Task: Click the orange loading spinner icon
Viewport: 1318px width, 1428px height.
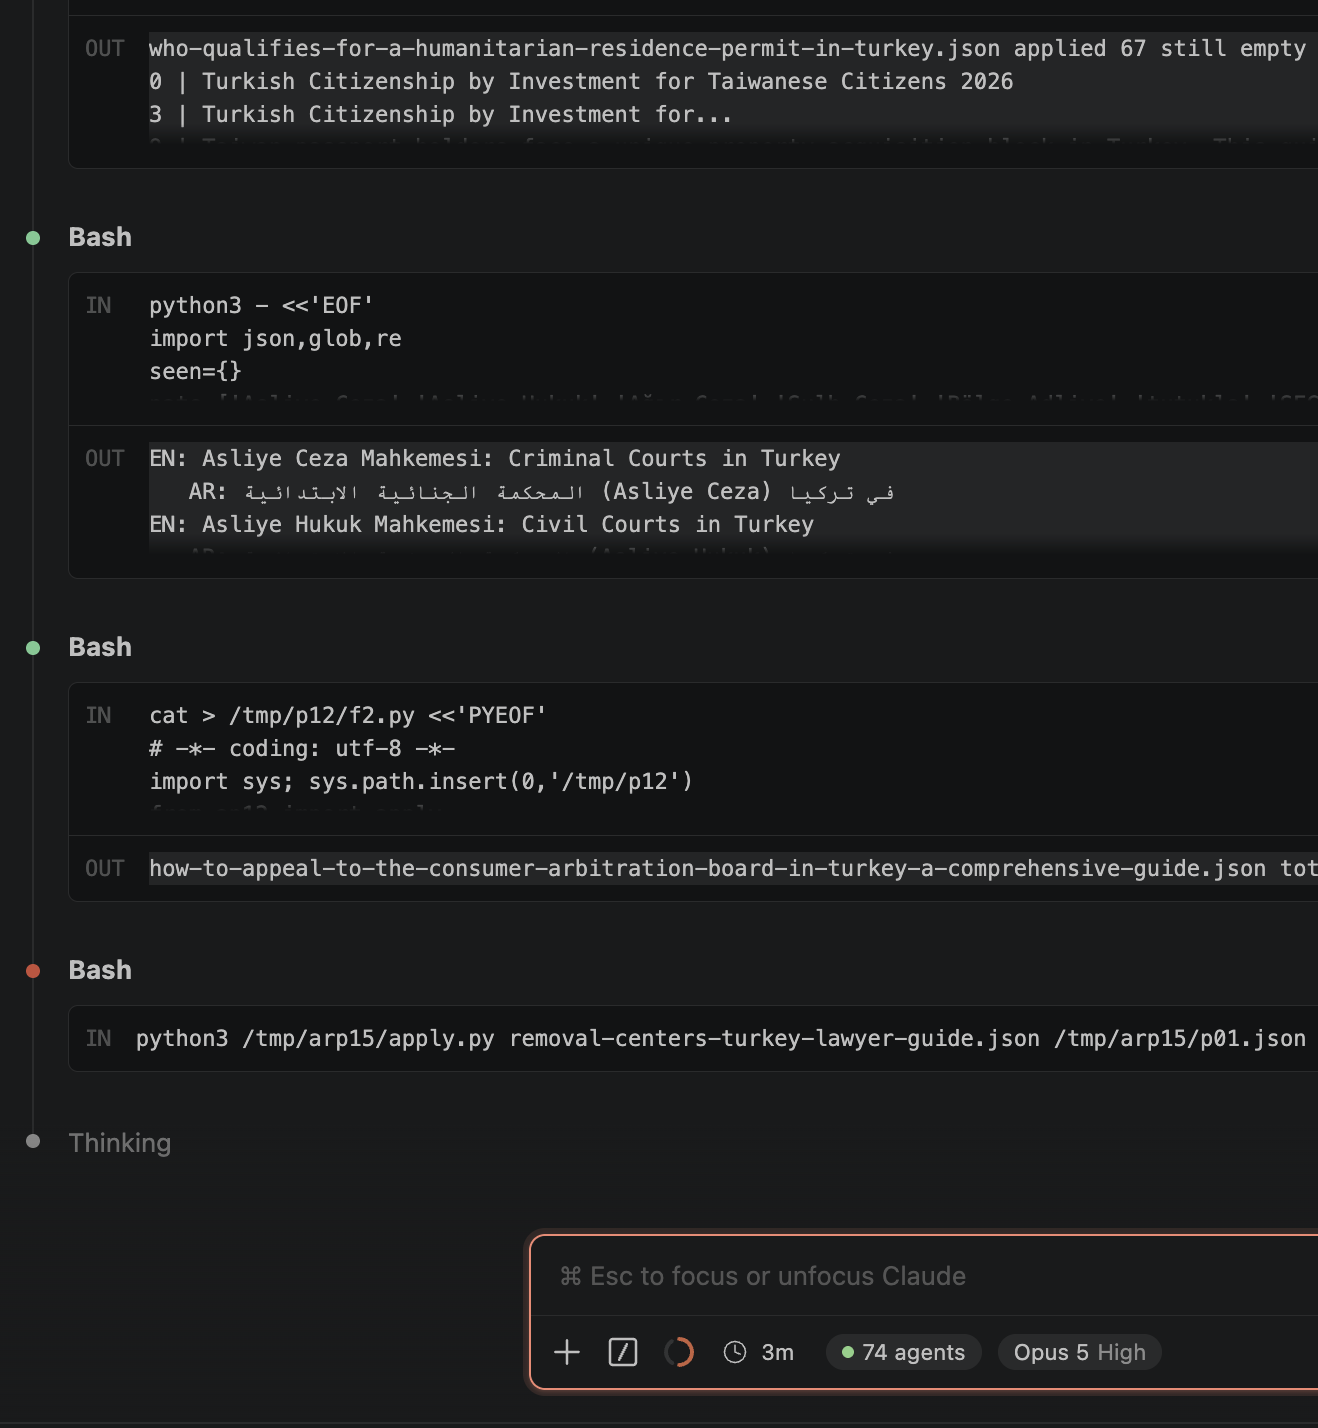Action: click(679, 1352)
